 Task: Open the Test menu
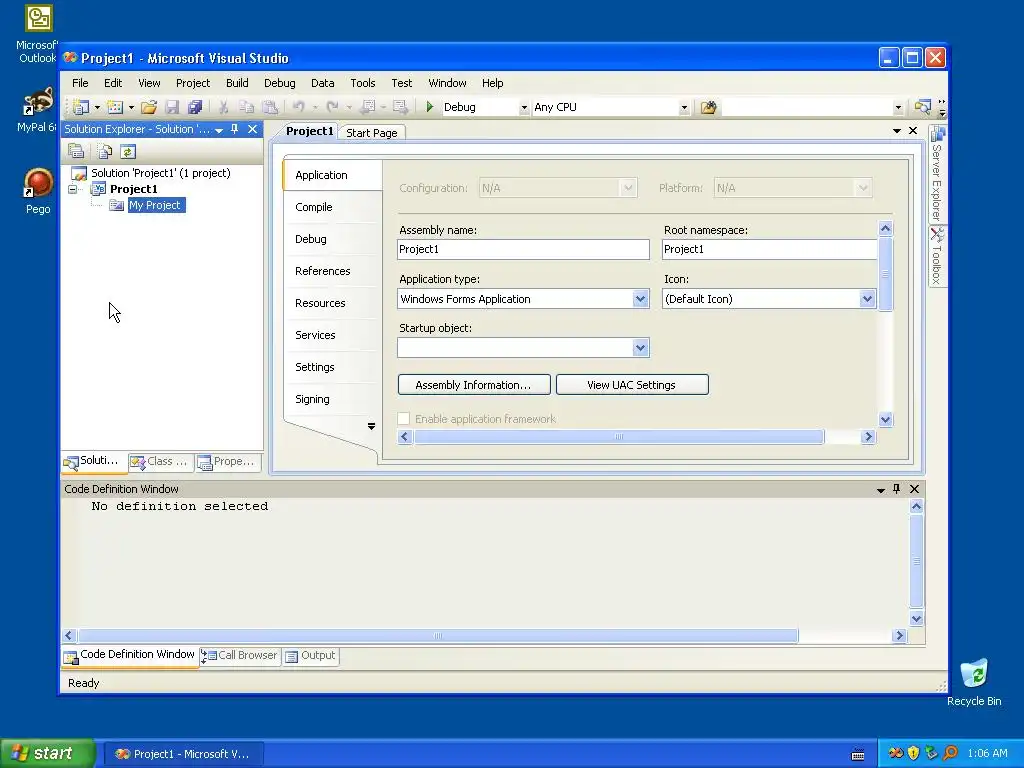point(402,83)
